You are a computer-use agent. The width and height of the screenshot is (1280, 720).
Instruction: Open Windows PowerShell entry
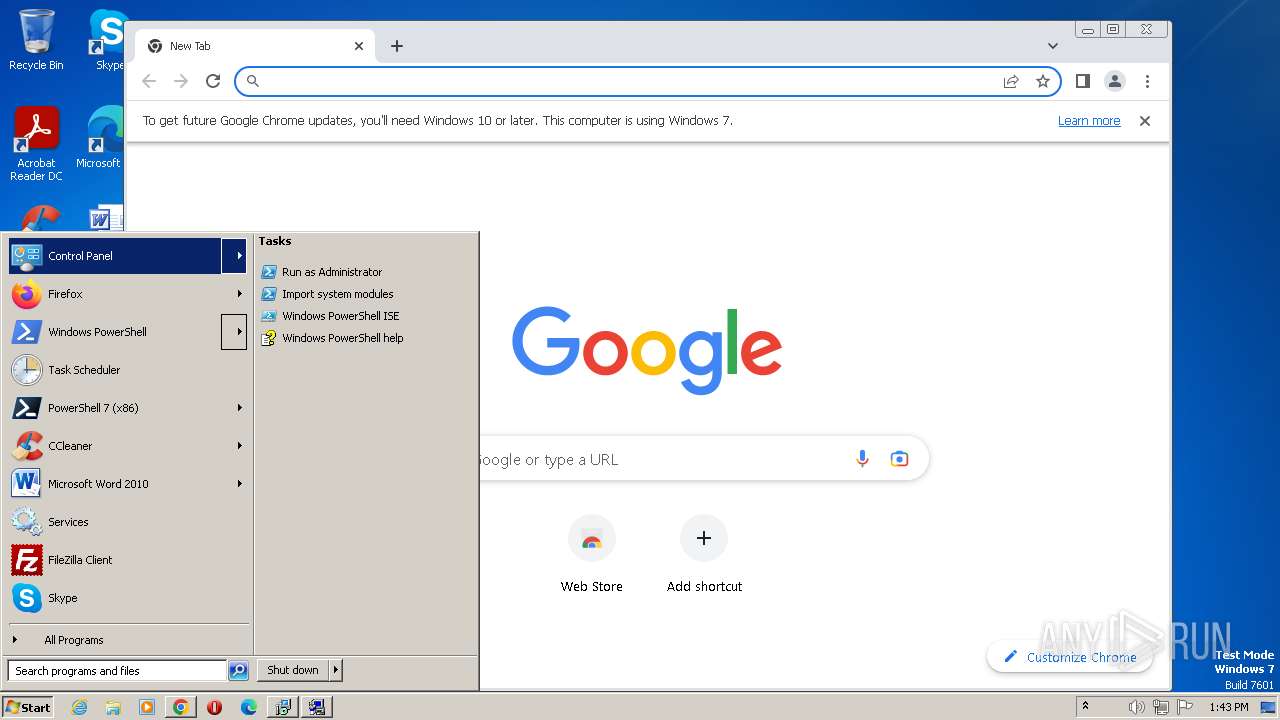coord(115,332)
